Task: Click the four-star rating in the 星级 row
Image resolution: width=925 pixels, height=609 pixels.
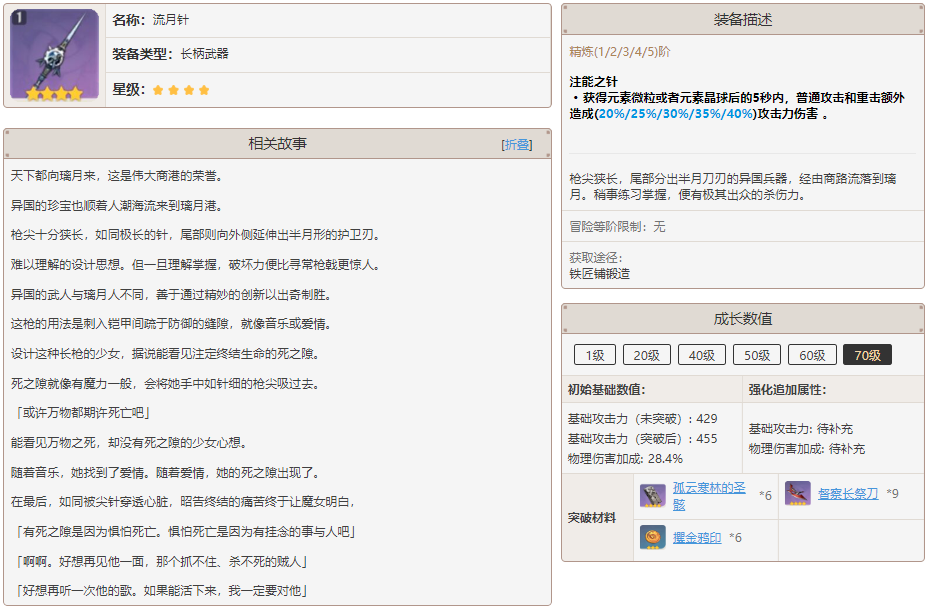Action: (181, 90)
